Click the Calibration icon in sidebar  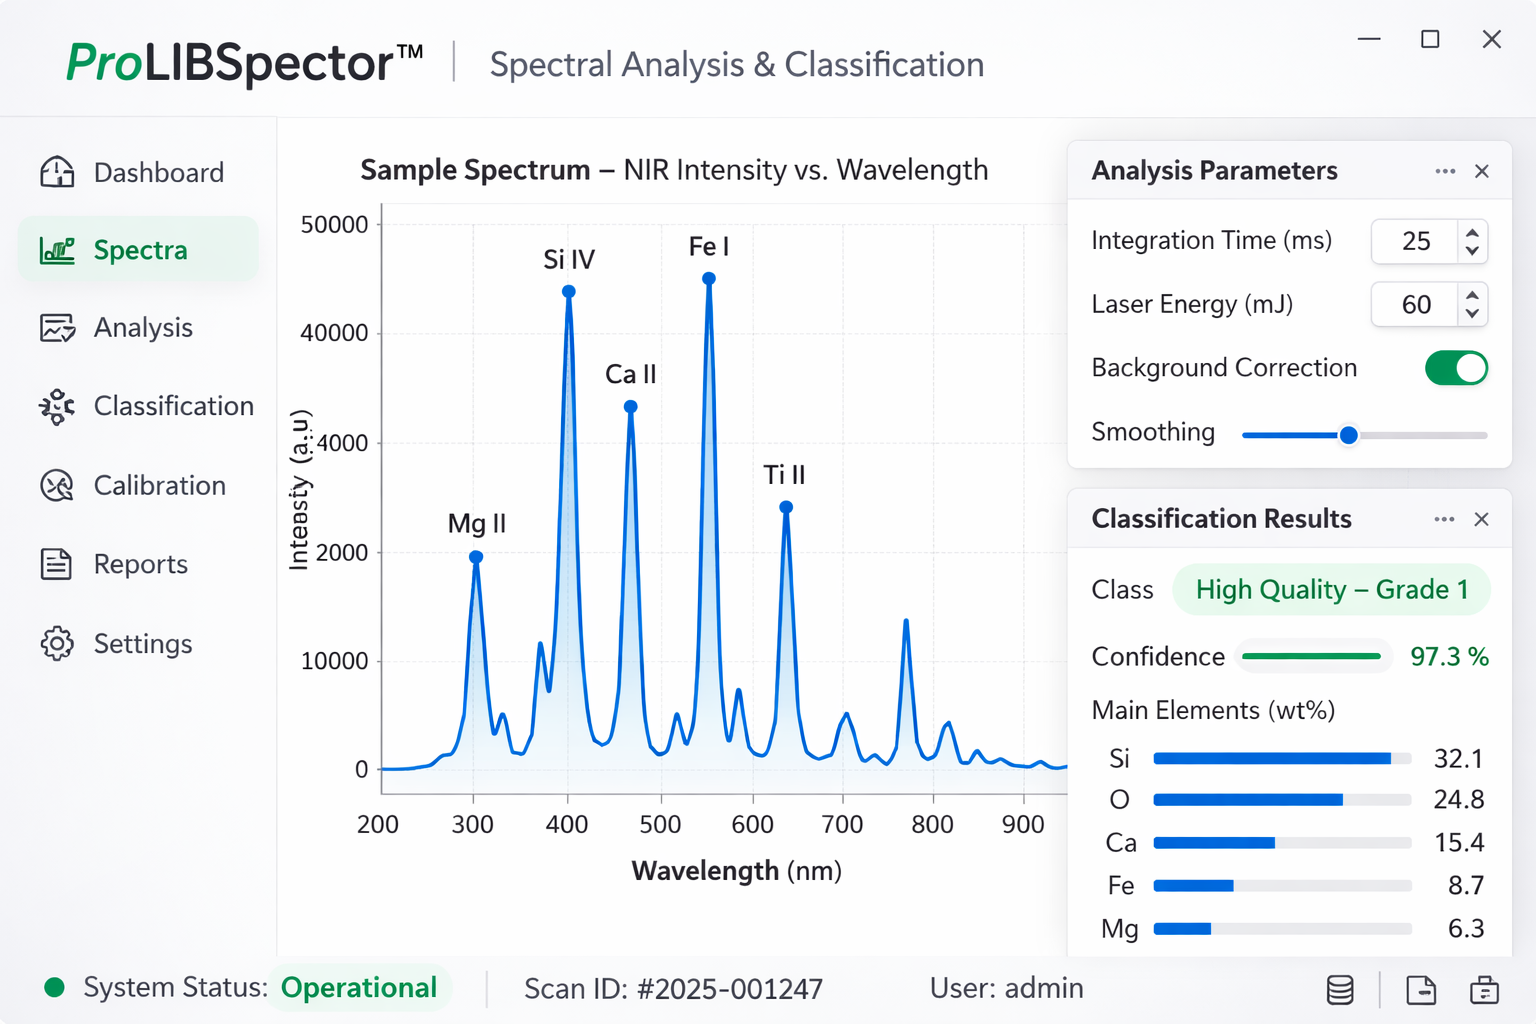click(x=57, y=486)
